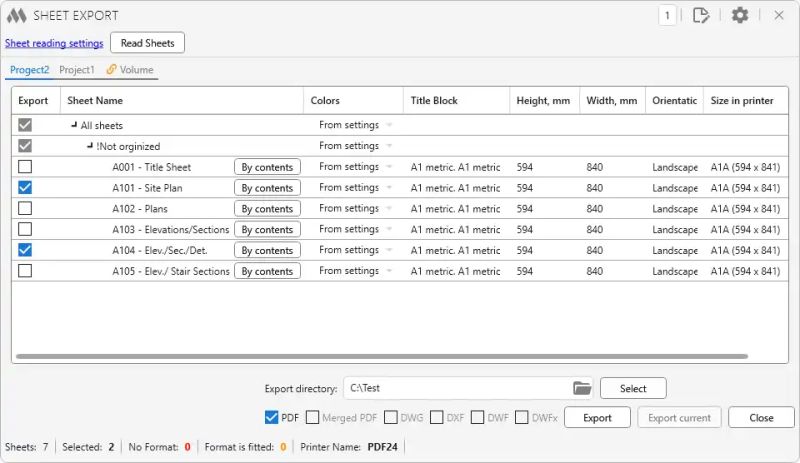800x463 pixels.
Task: Open Sheet reading settings link
Action: tap(54, 43)
